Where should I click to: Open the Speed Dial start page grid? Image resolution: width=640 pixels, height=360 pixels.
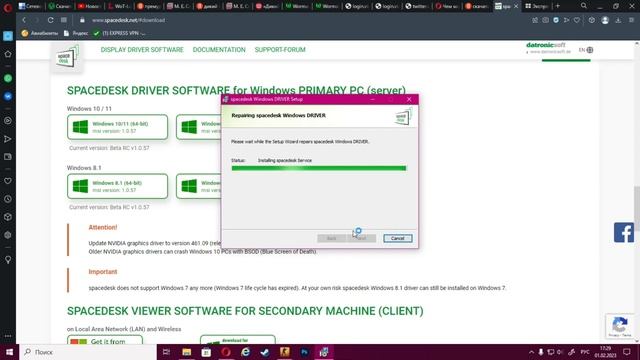64,20
